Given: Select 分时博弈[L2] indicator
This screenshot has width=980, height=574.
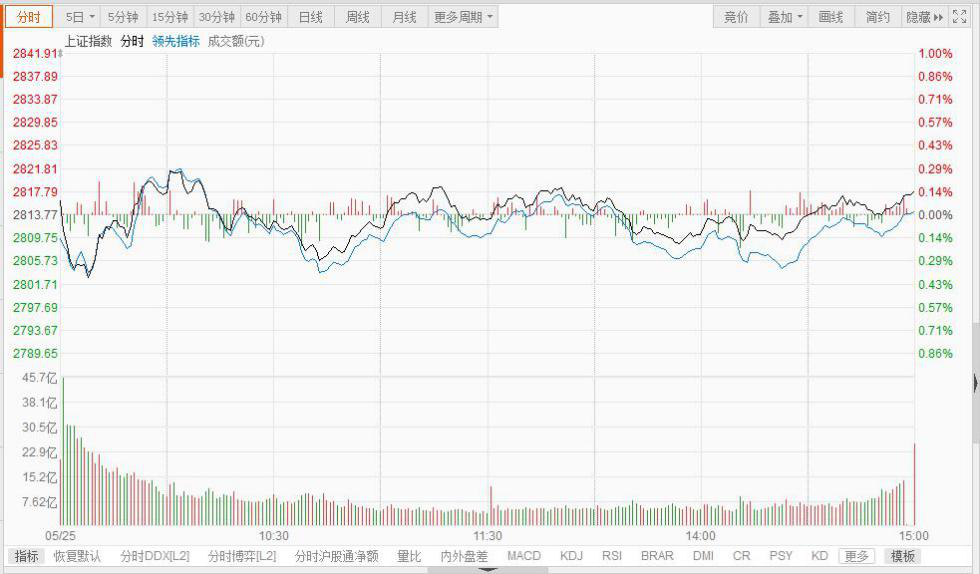Looking at the screenshot, I should tap(241, 556).
